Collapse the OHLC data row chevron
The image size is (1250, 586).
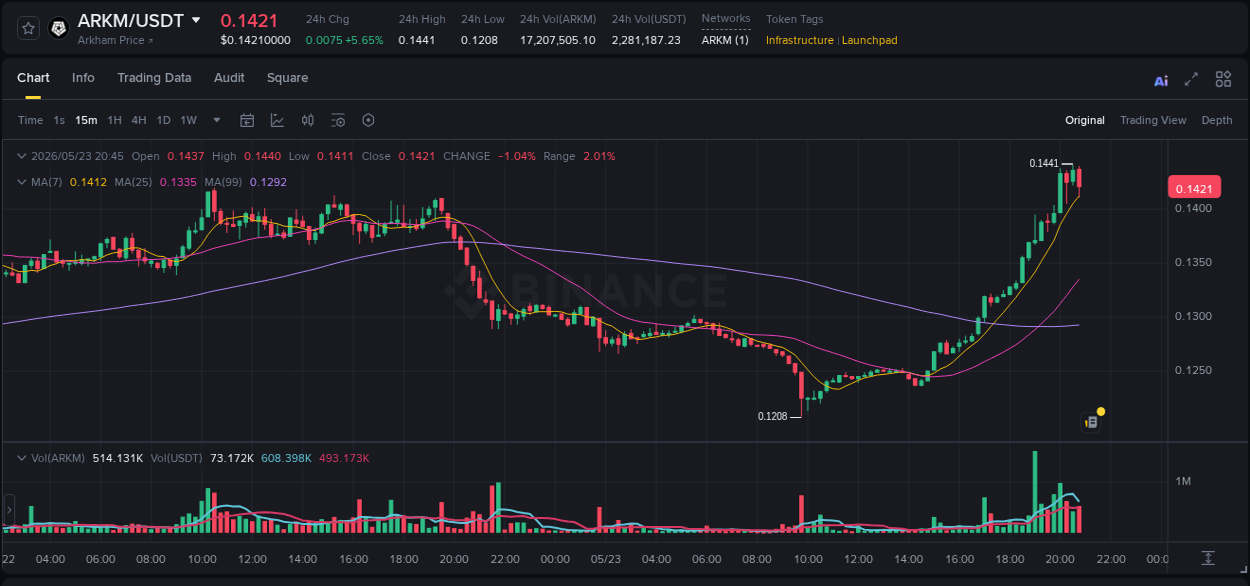coord(22,156)
